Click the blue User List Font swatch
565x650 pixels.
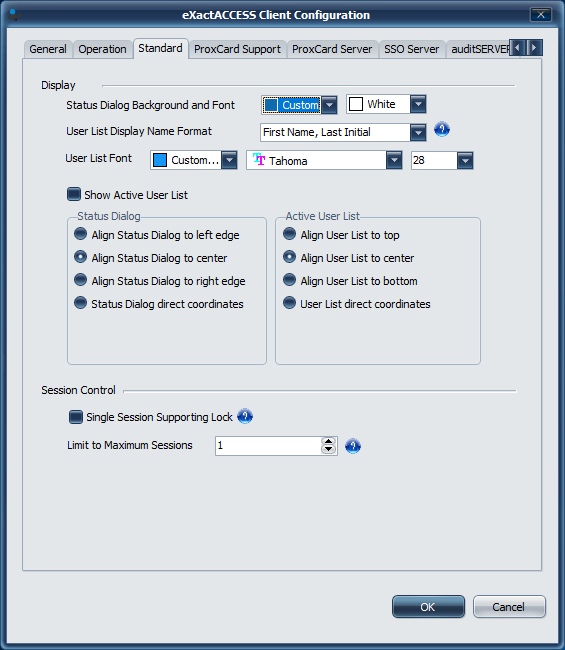(160, 160)
